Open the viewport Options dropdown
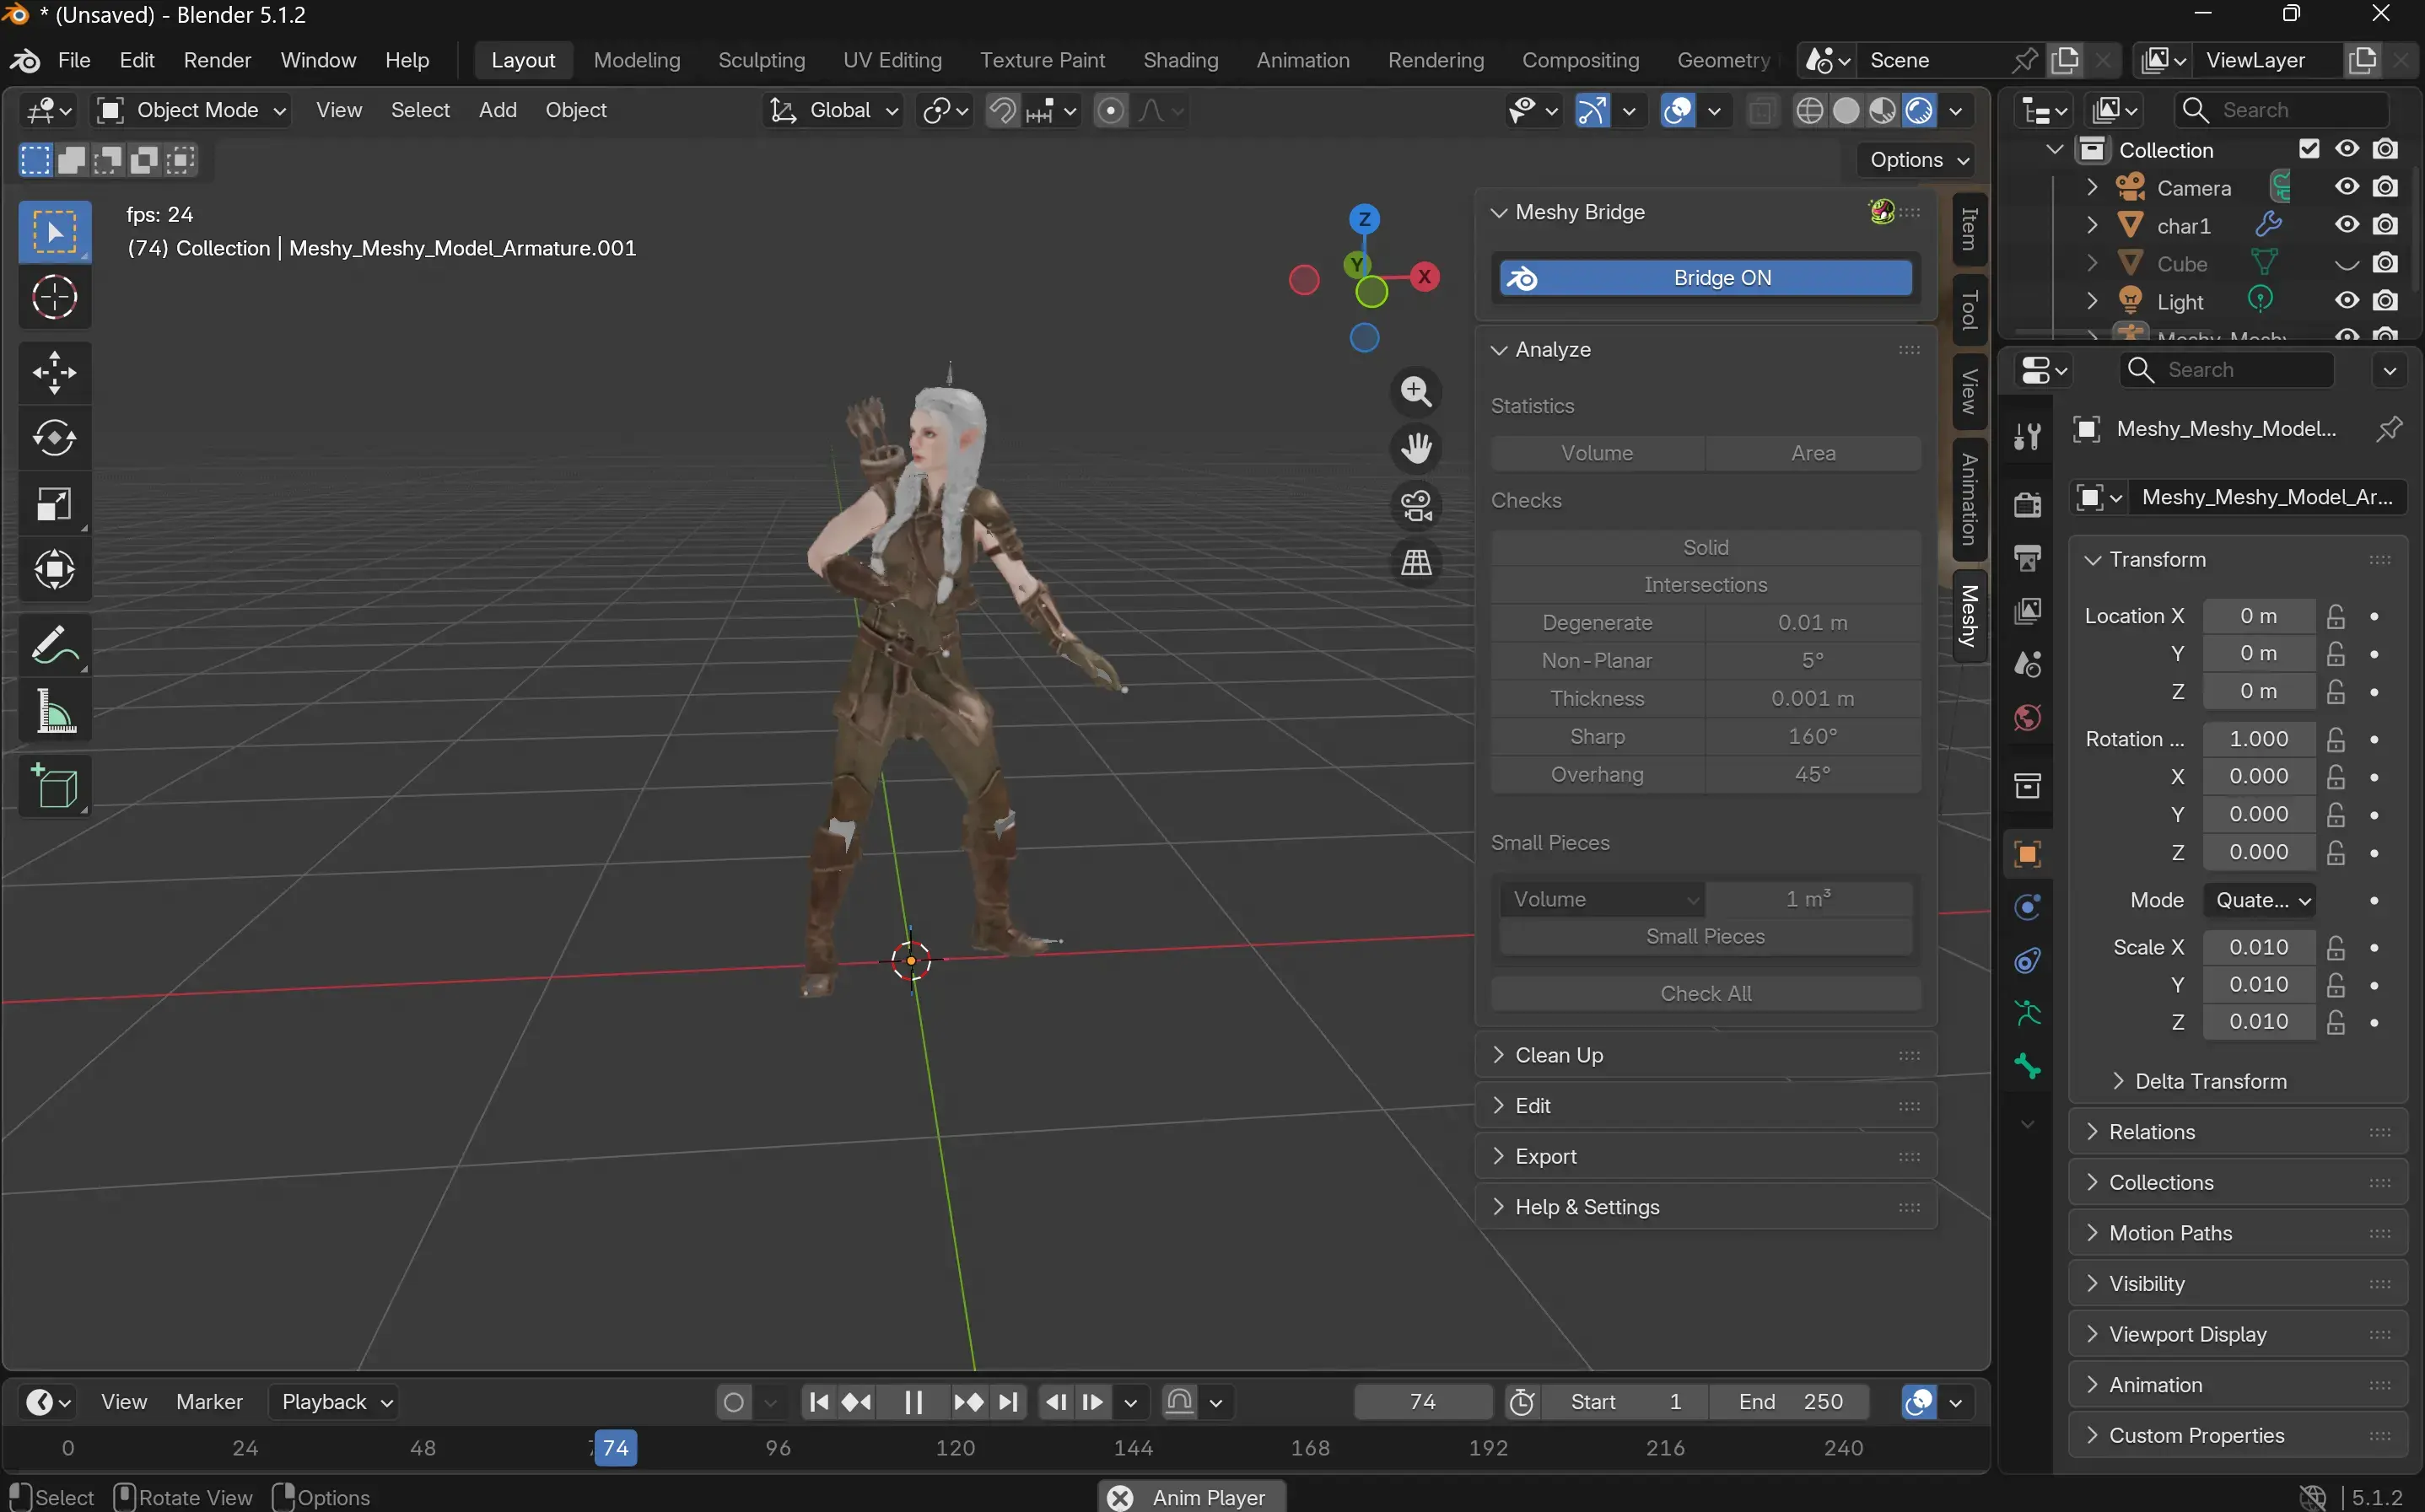The height and width of the screenshot is (1512, 2425). 1918,160
